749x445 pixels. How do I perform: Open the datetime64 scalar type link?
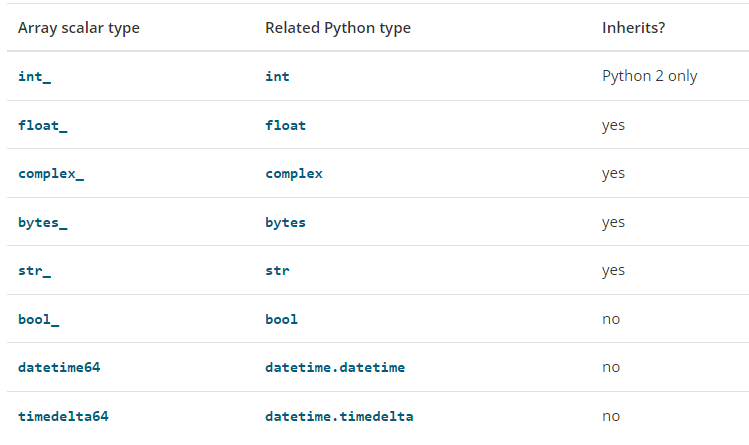click(x=59, y=367)
